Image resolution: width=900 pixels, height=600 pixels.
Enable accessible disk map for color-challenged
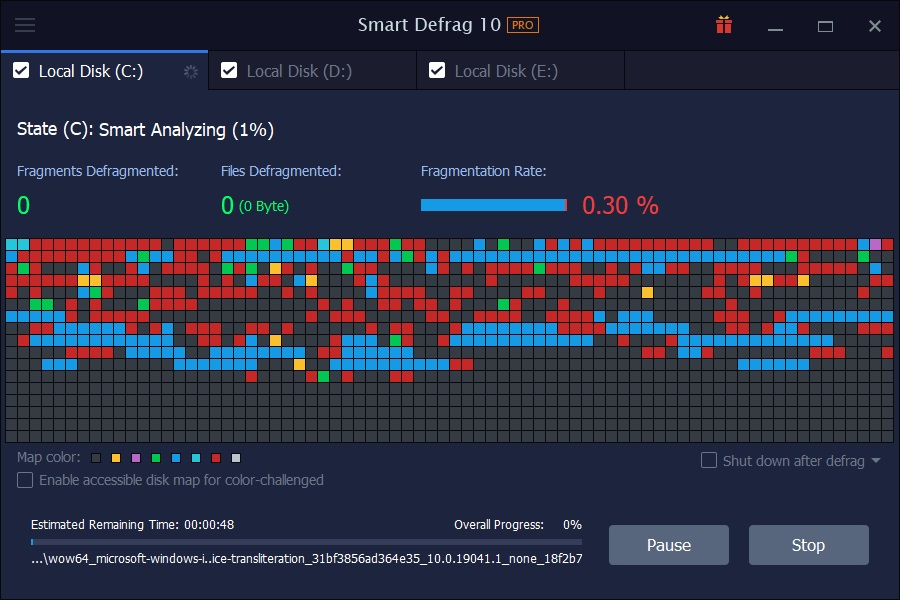(x=25, y=480)
